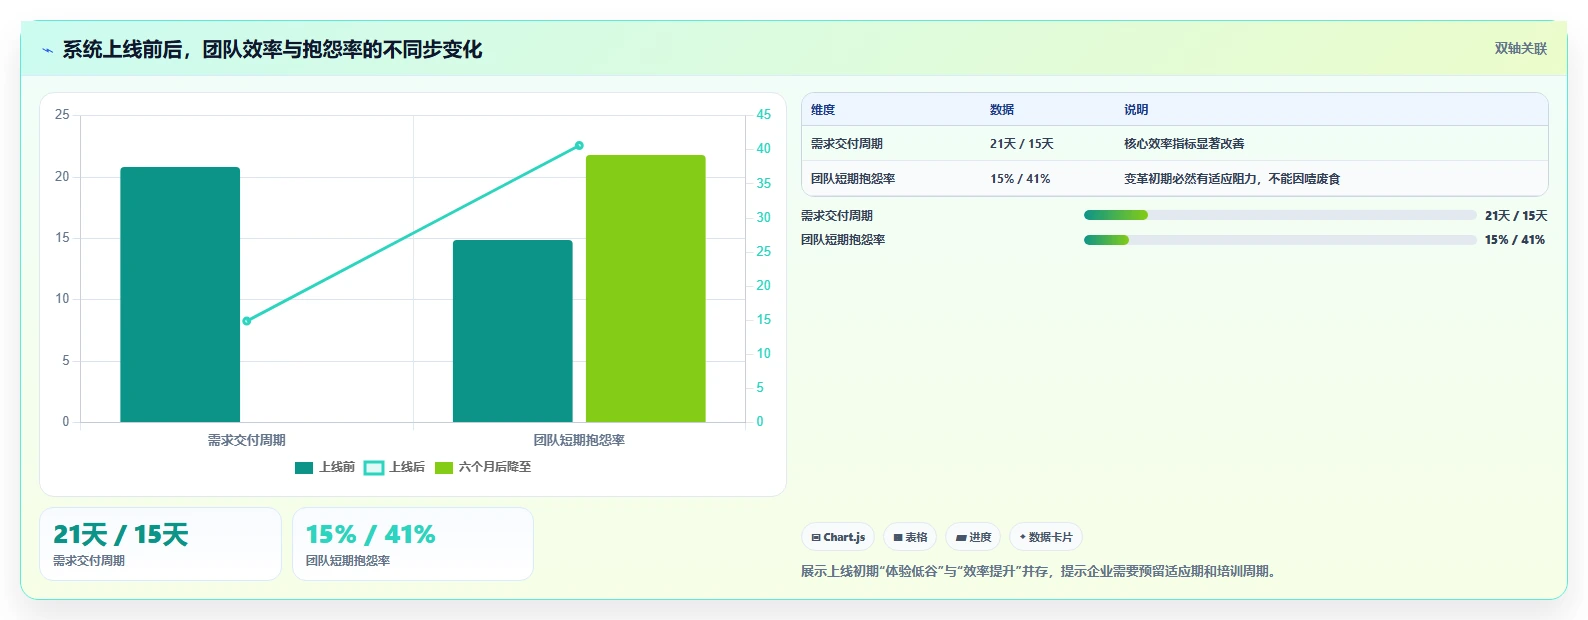Click the 15% / 41% value right of the progress bar
Viewport: 1588px width, 620px height.
[1515, 240]
